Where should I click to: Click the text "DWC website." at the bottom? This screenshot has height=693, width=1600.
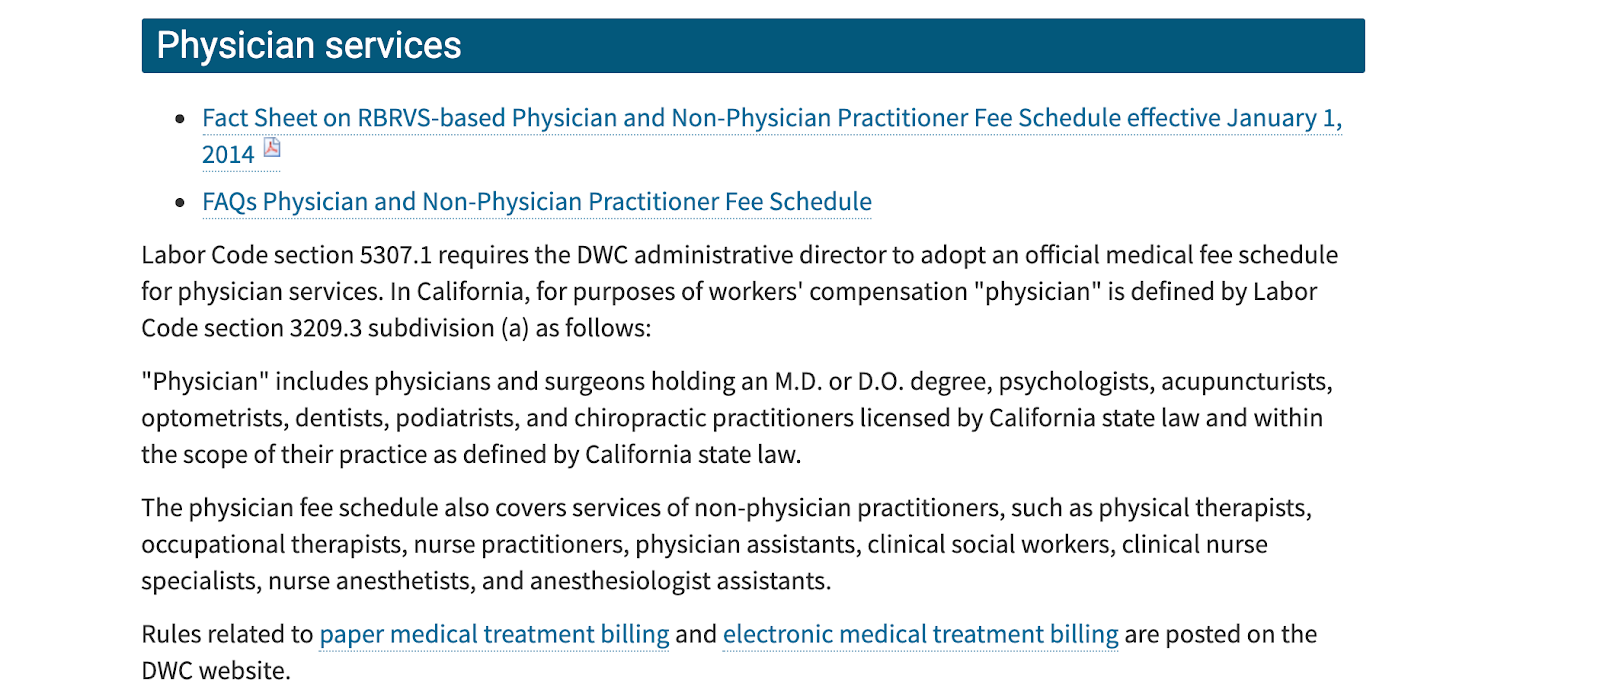[x=216, y=671]
